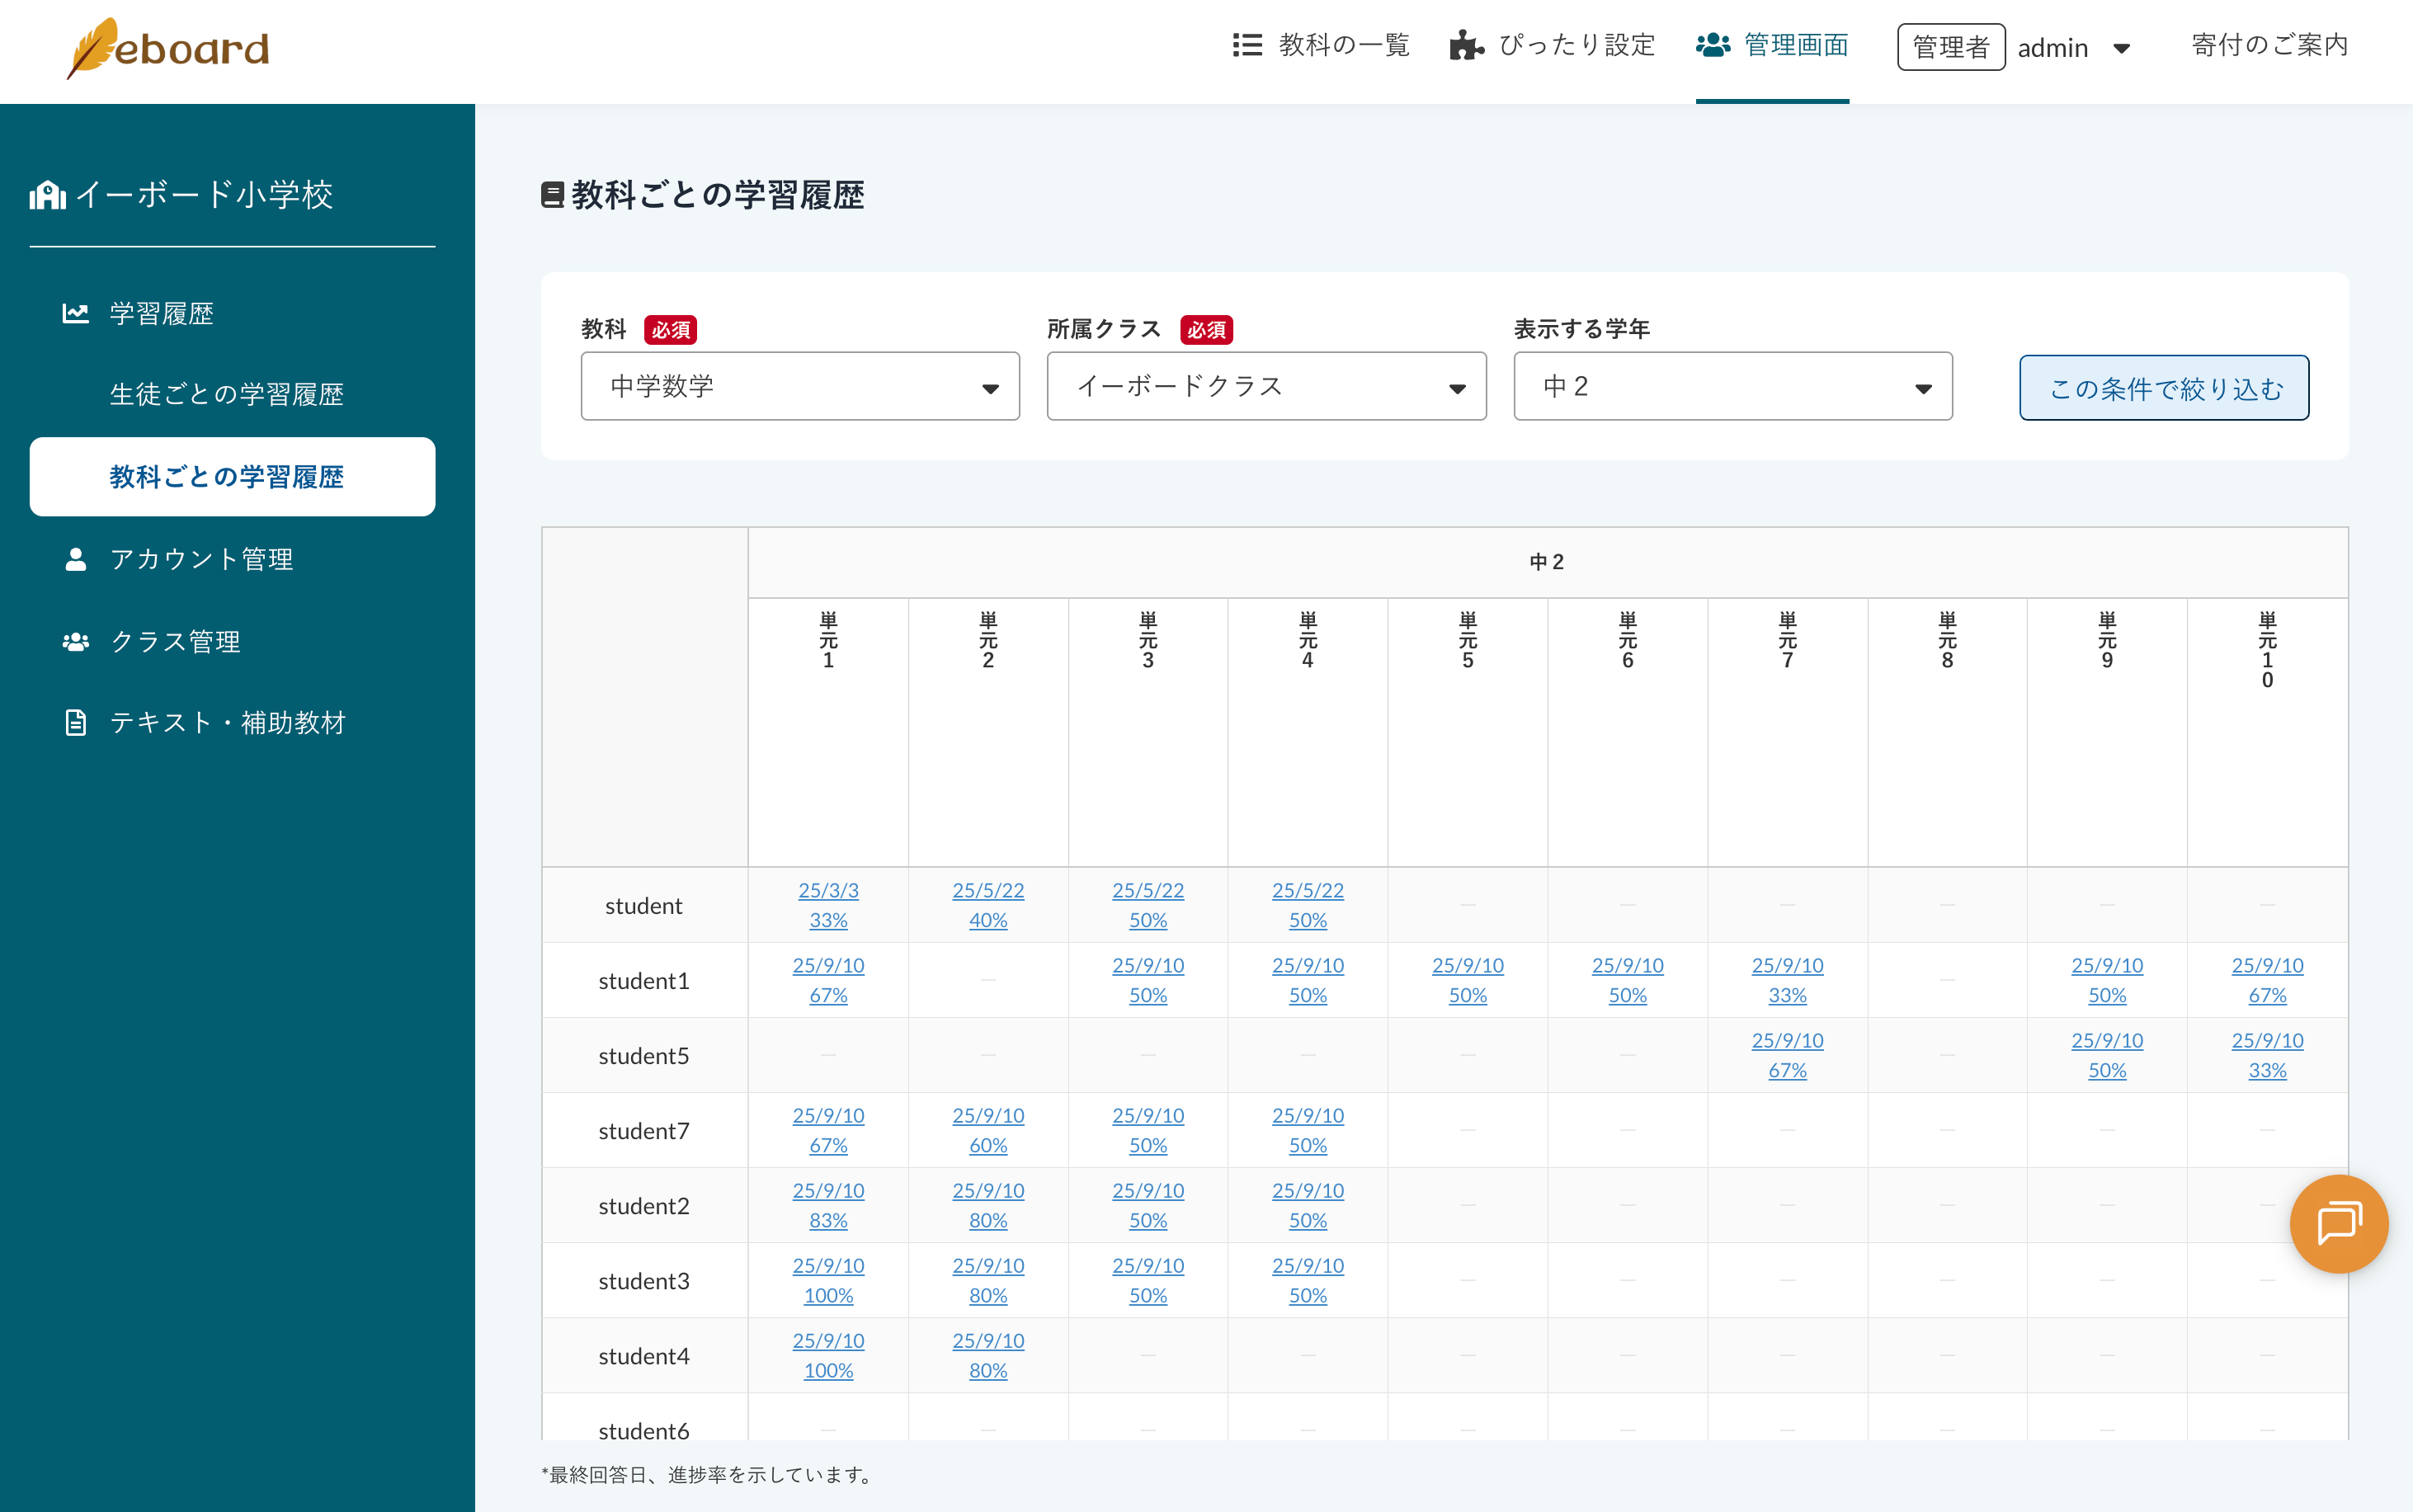Click the document icon beside テキスト・補助教材

pos(76,722)
